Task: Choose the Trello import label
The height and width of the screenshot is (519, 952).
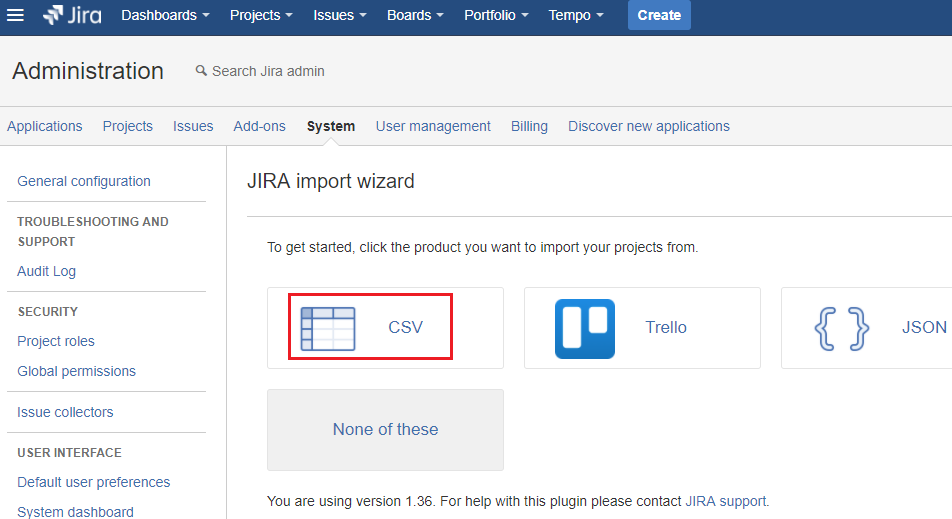Action: tap(666, 327)
